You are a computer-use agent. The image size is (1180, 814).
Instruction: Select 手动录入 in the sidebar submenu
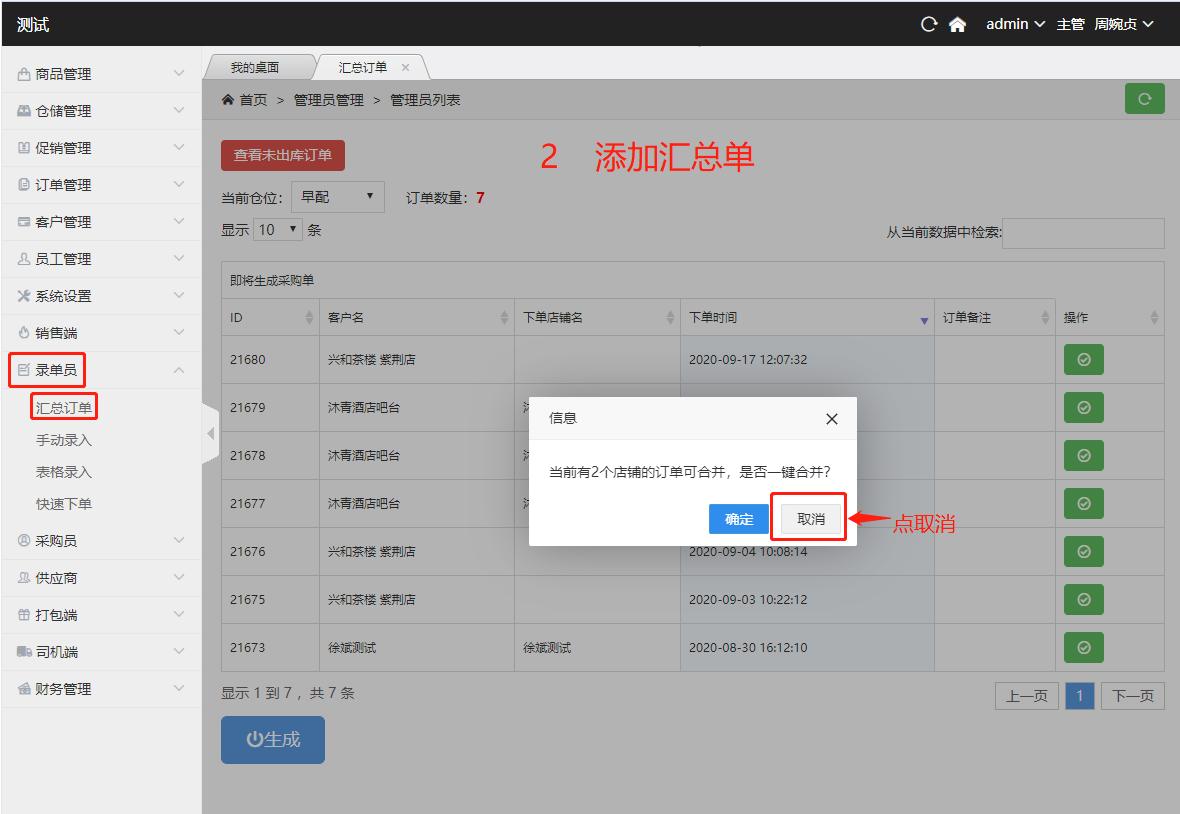64,440
